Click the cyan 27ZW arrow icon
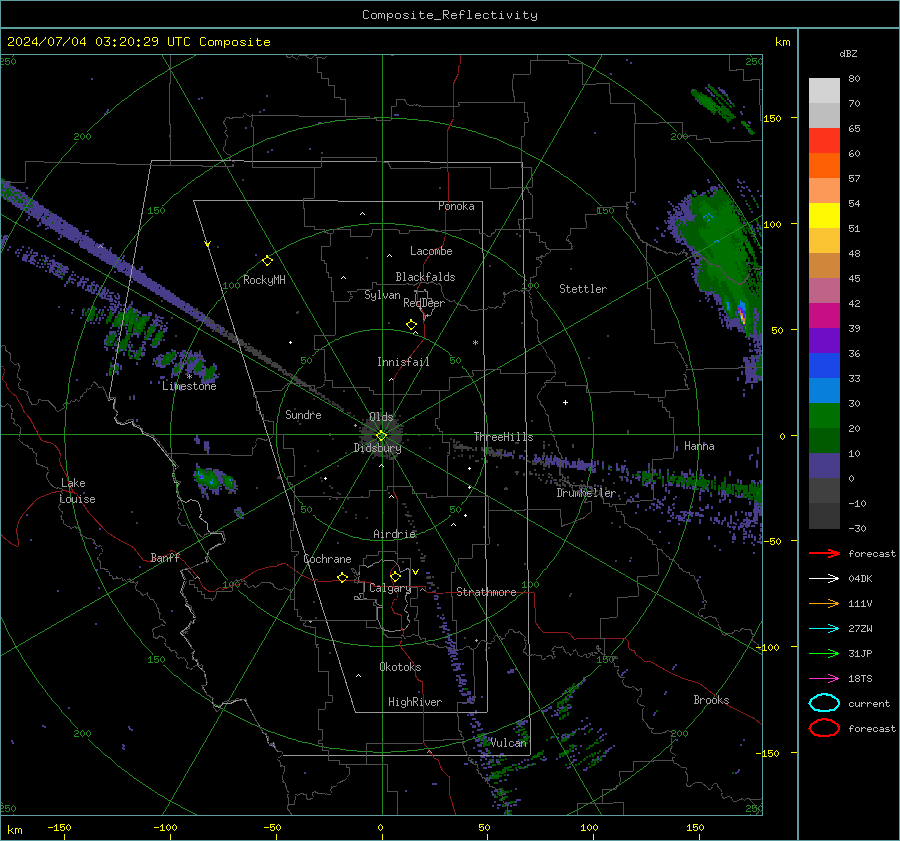900x841 pixels. click(824, 629)
